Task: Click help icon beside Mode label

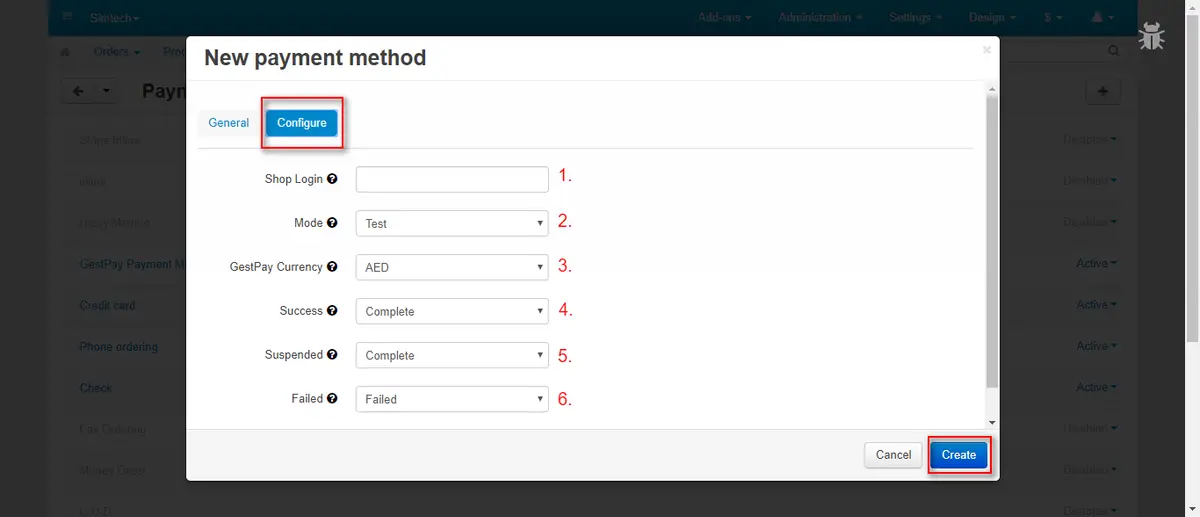Action: pos(332,223)
